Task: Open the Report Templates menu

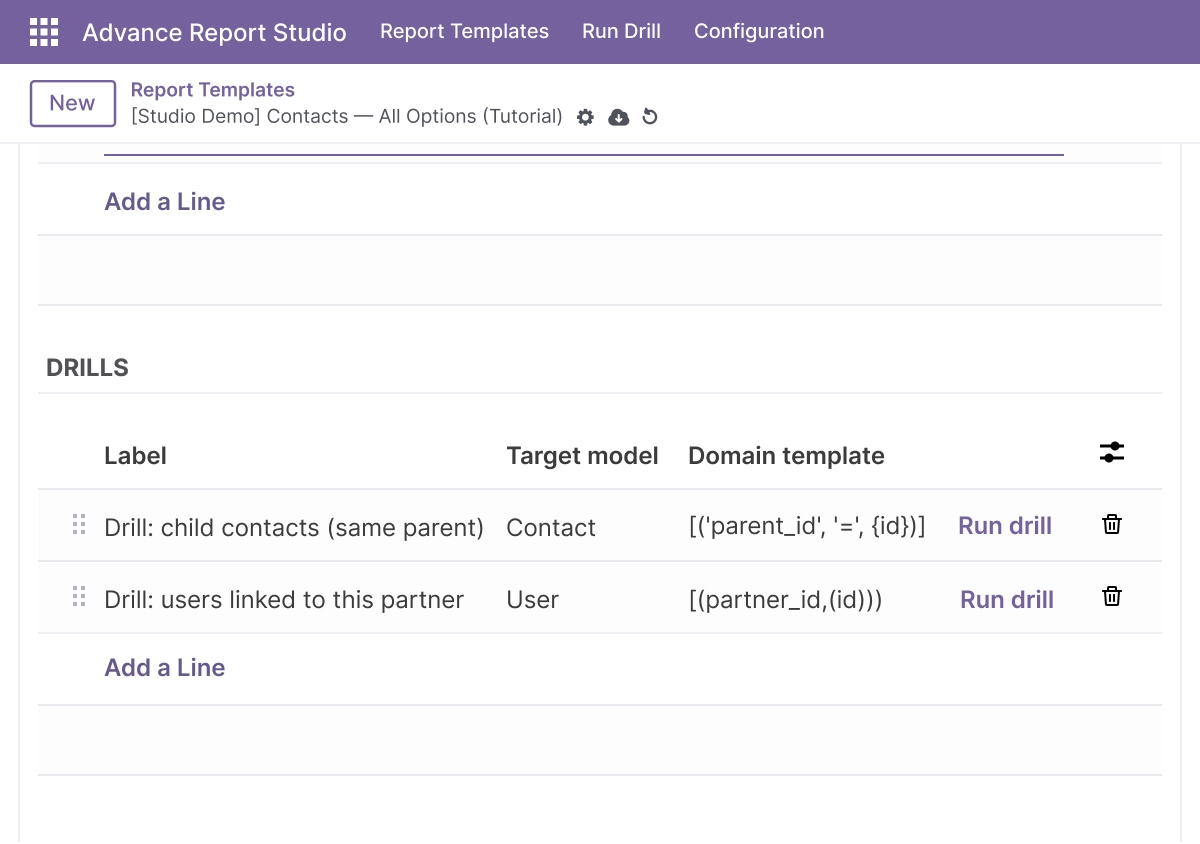Action: (464, 31)
